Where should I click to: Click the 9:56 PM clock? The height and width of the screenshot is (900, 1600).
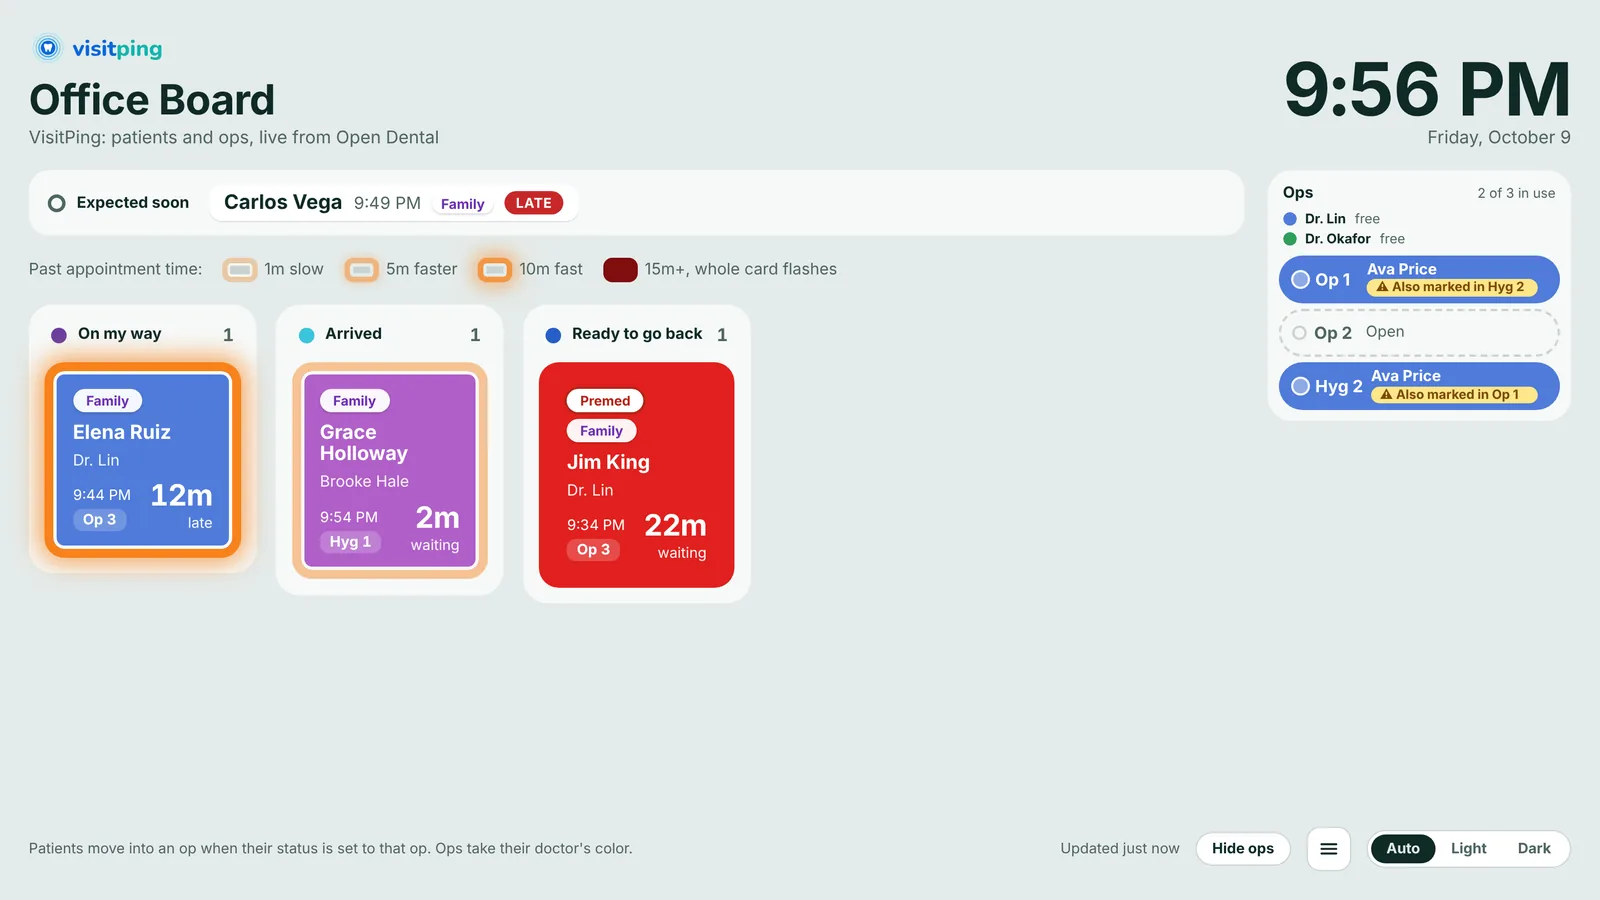coord(1427,91)
